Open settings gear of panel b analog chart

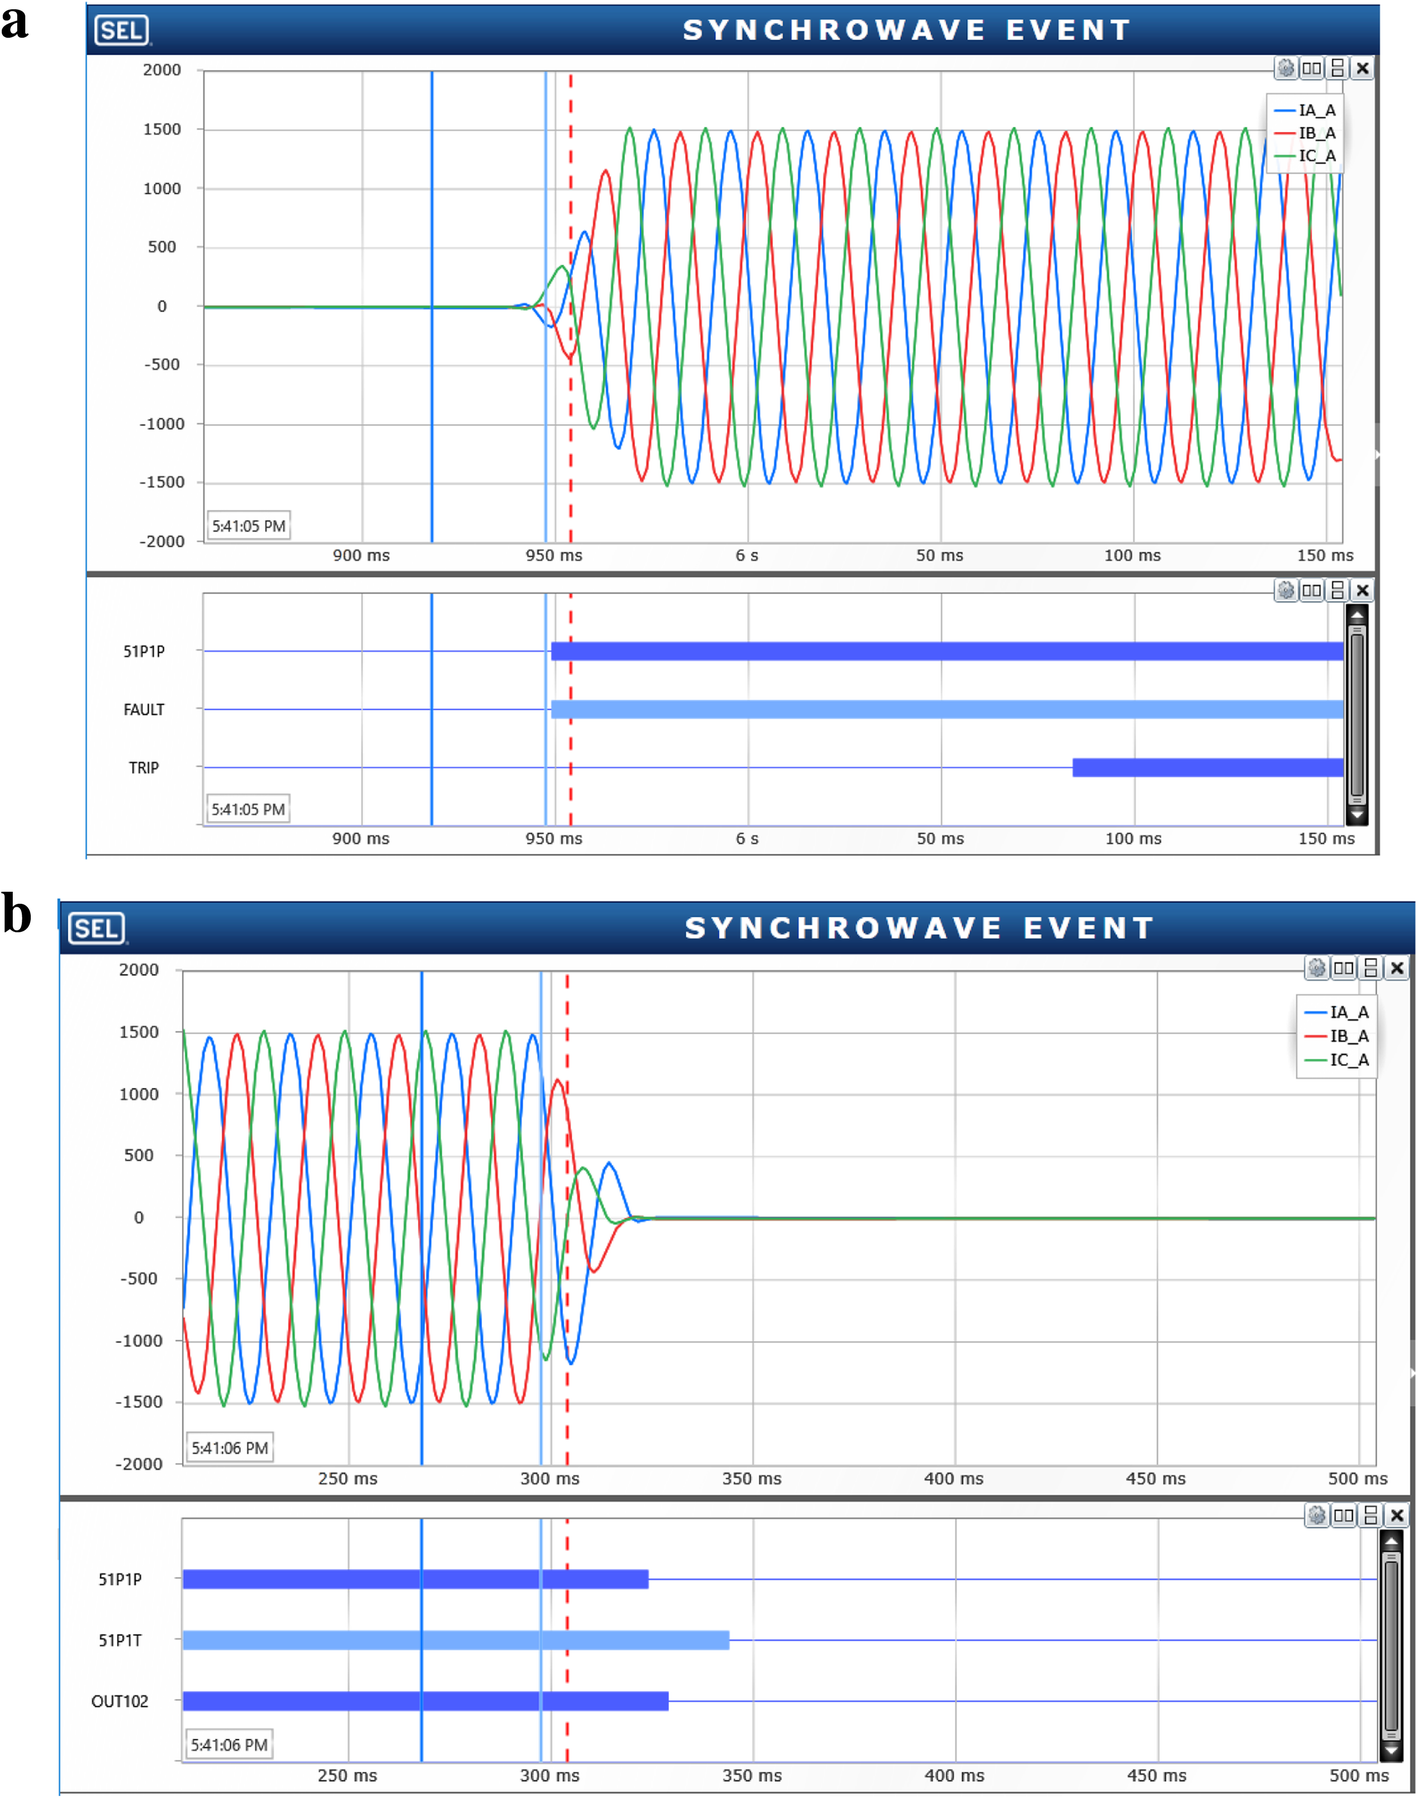[1318, 968]
